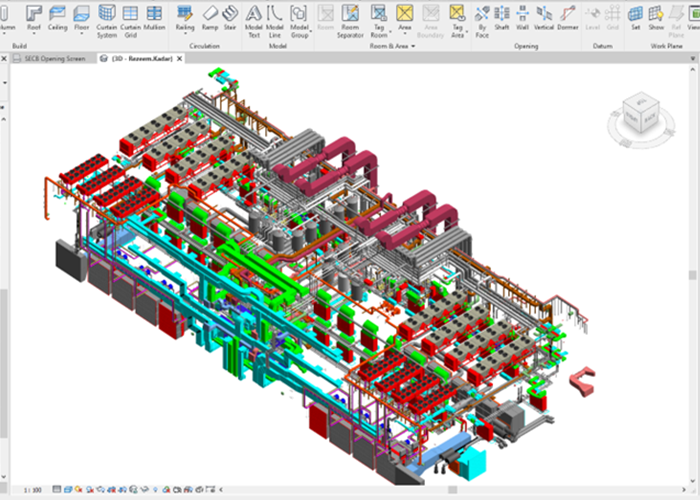
Task: Select the Room Separator tool
Action: (x=350, y=21)
